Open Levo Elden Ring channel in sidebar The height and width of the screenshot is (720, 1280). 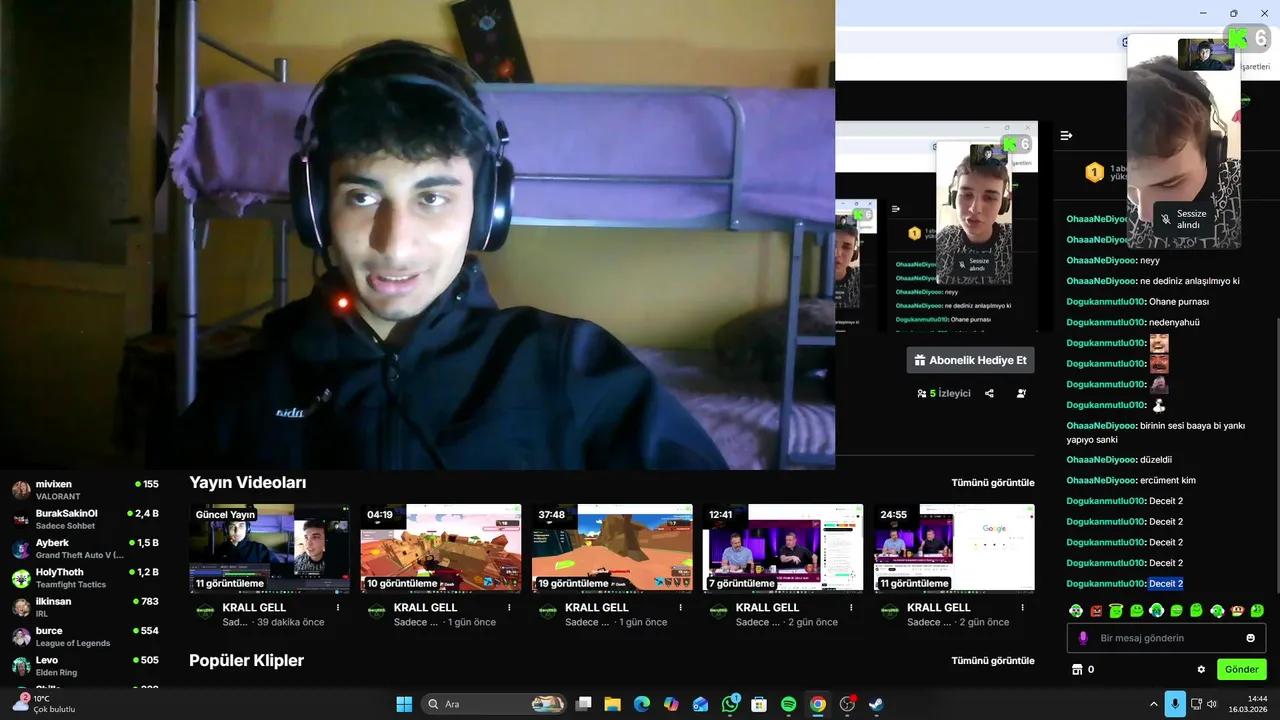tap(85, 666)
